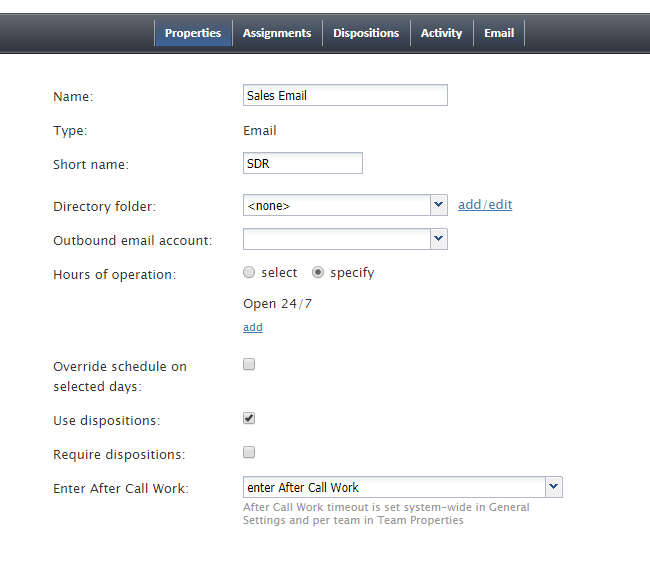
Task: Switch to the Properties tab
Action: click(x=193, y=33)
